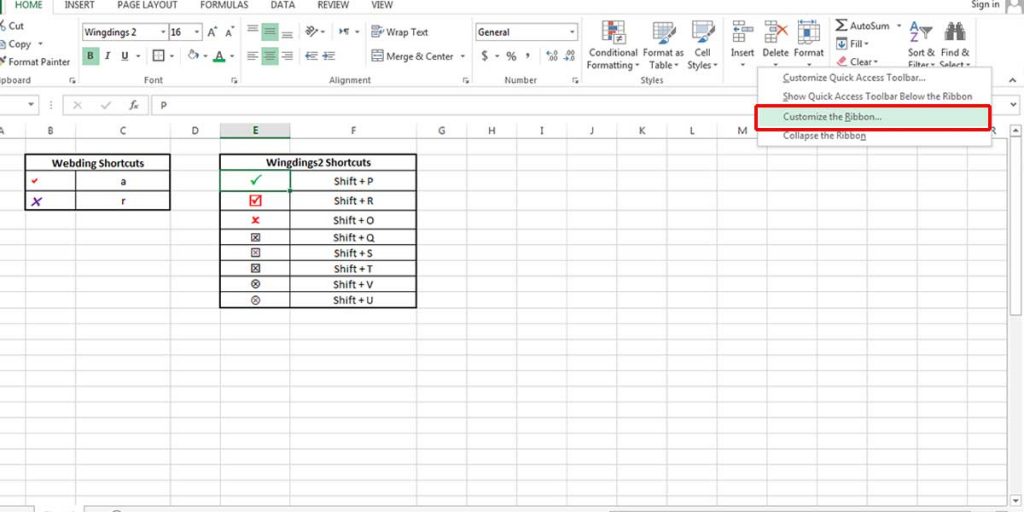The image size is (1024, 512).
Task: Toggle Middle Align button
Action: pyautogui.click(x=270, y=32)
